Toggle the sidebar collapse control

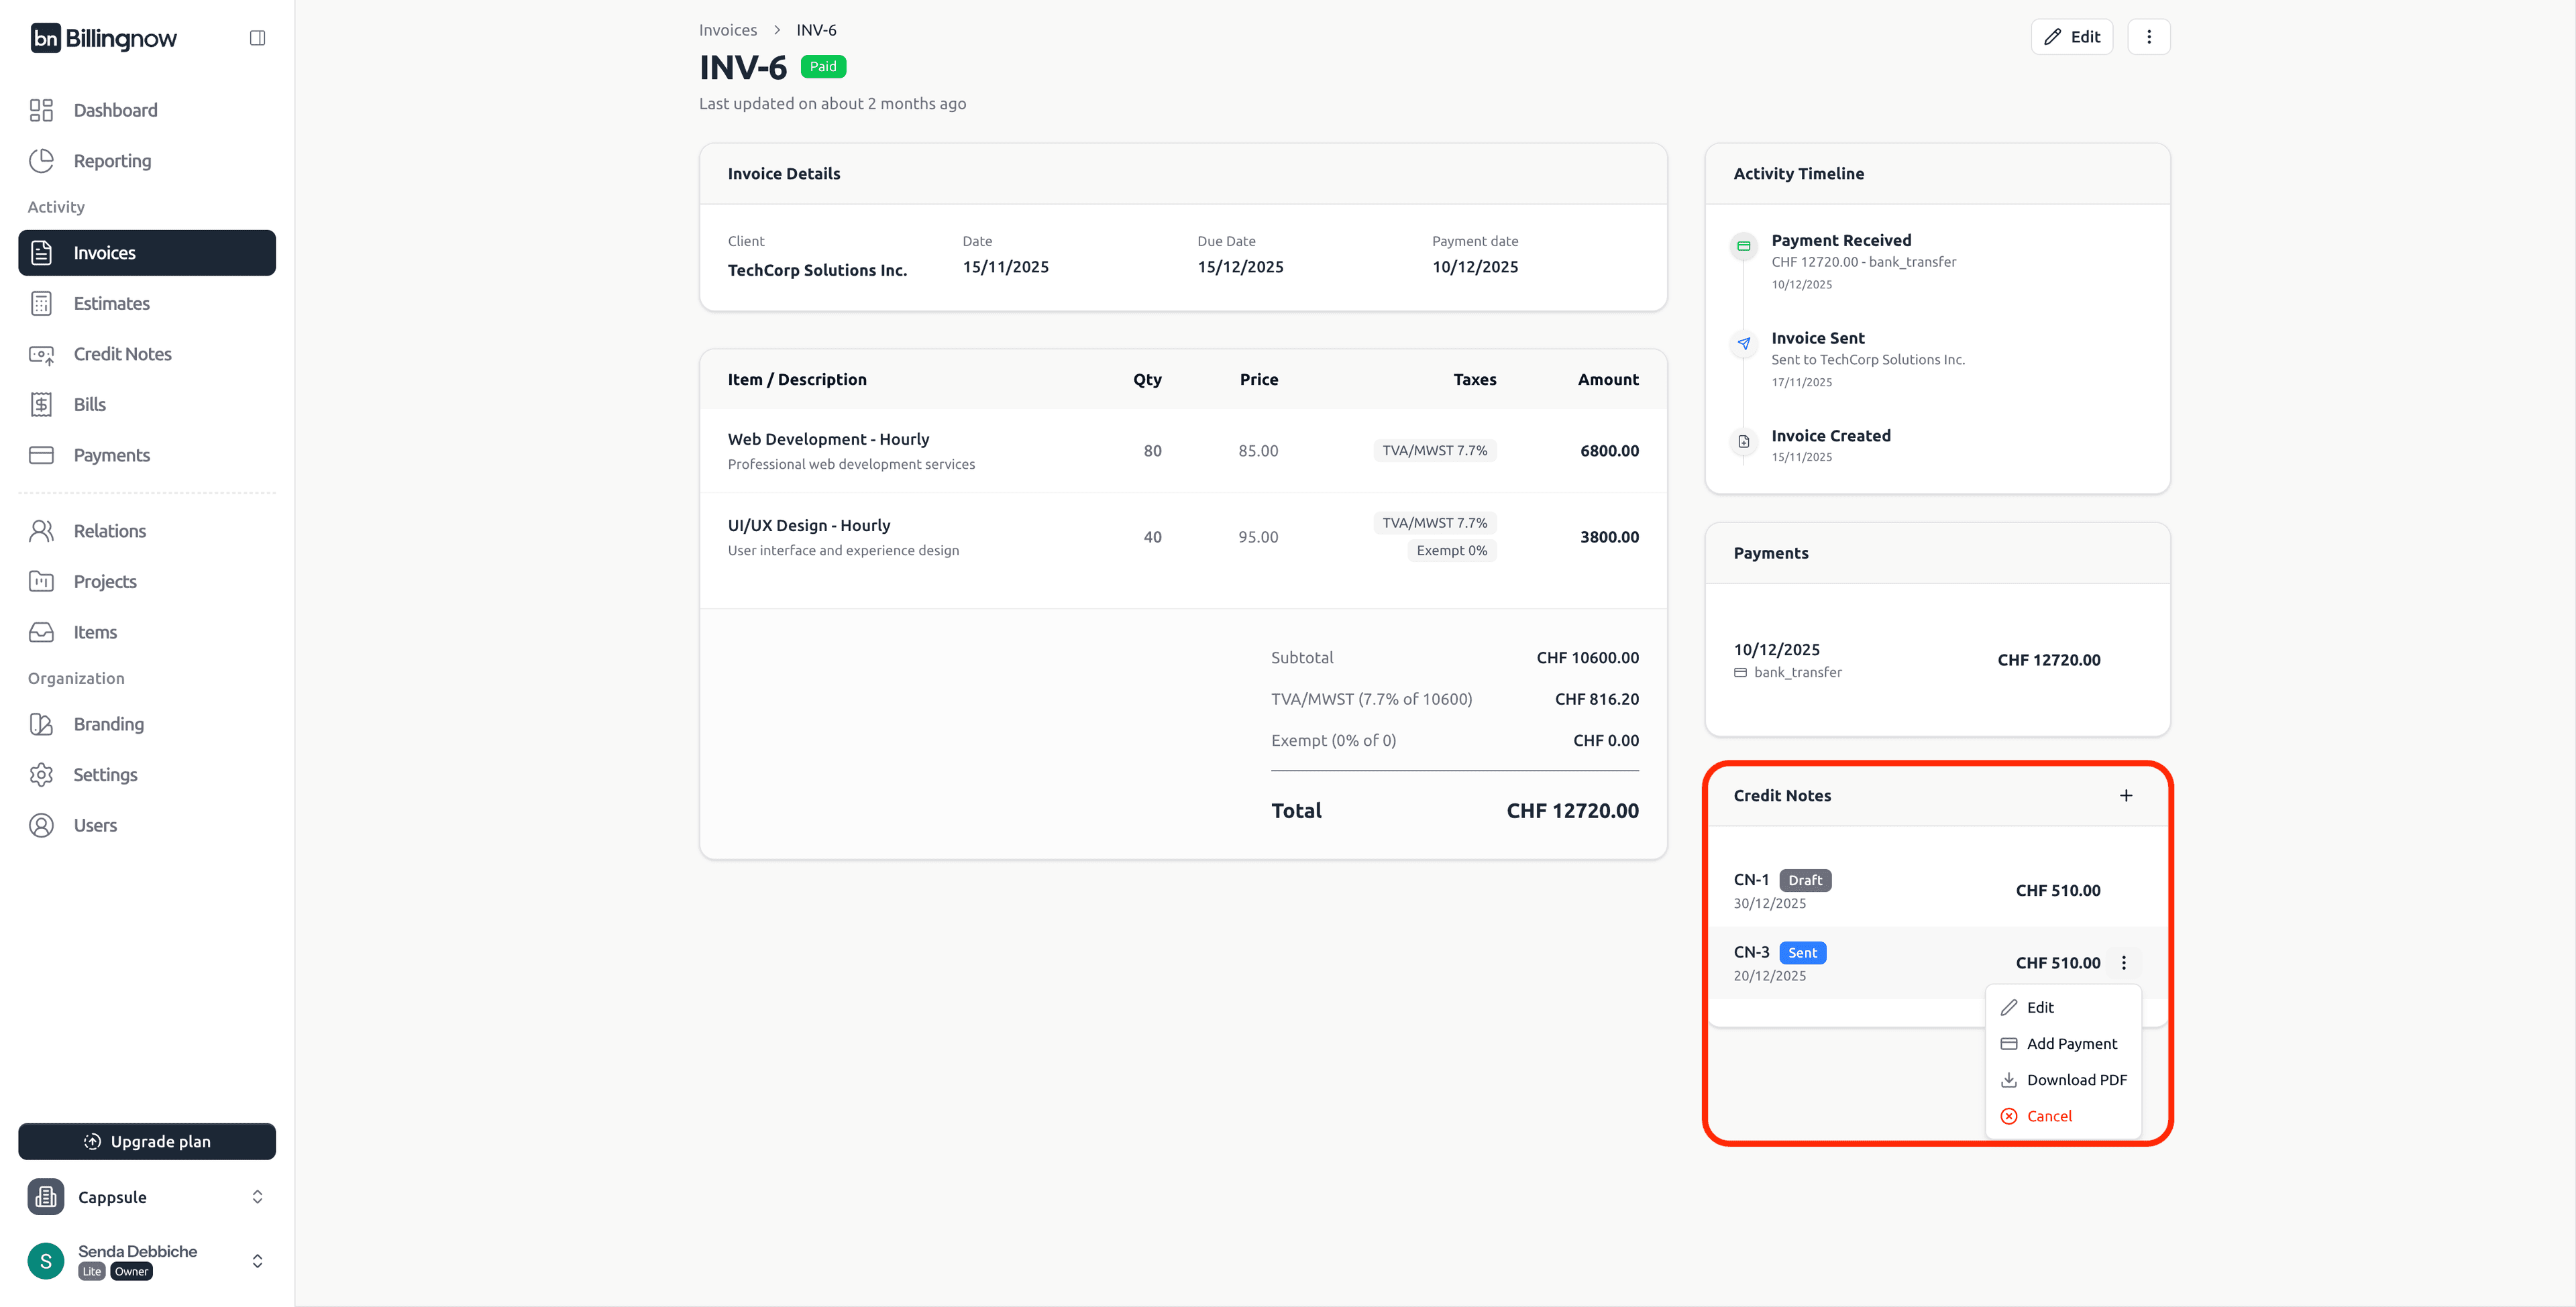click(257, 37)
